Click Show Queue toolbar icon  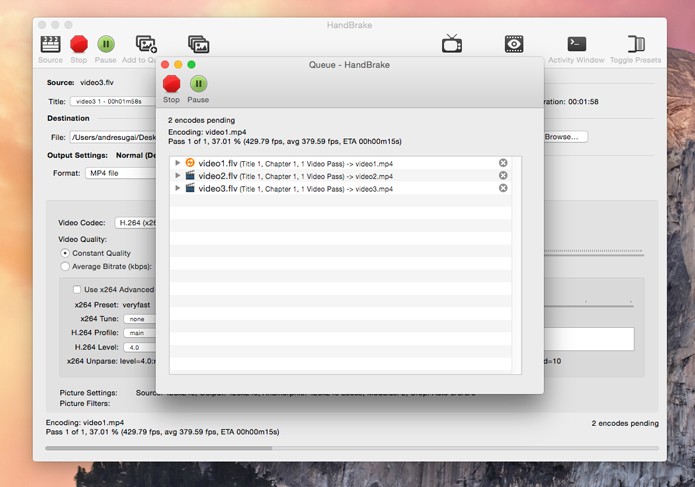199,44
